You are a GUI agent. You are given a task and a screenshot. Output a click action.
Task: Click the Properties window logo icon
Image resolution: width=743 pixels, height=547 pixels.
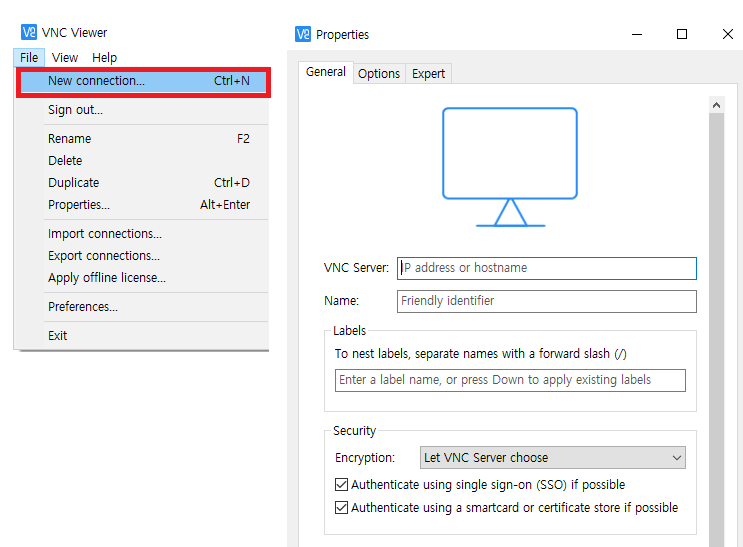tap(303, 34)
